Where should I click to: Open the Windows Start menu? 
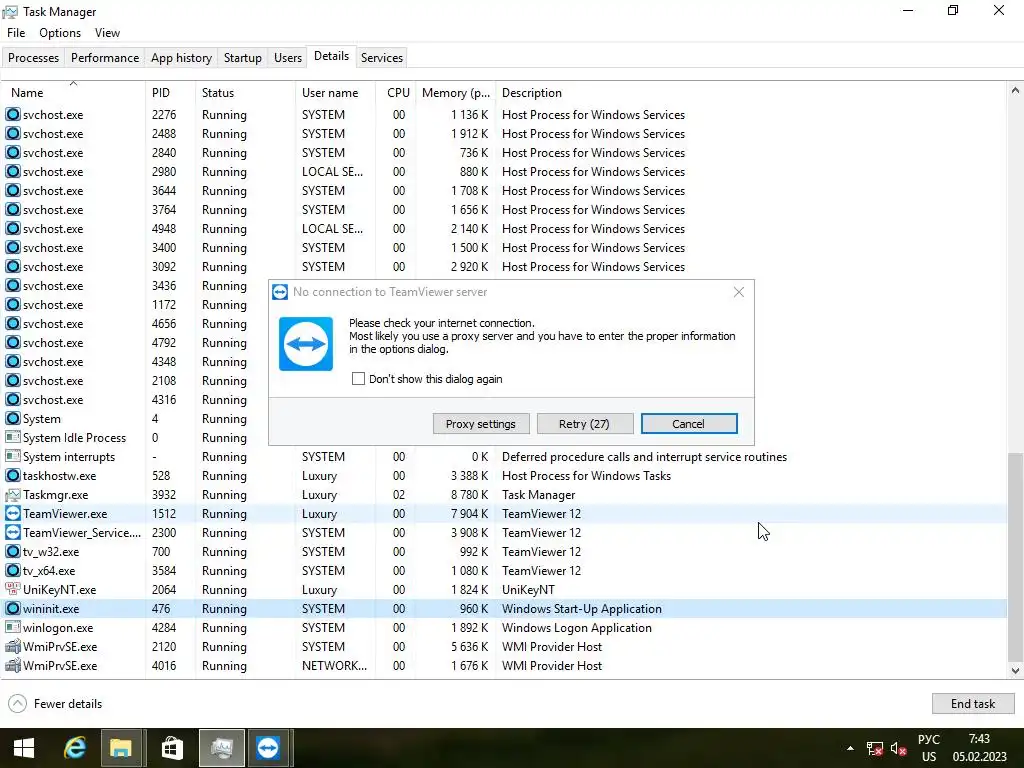click(x=24, y=748)
